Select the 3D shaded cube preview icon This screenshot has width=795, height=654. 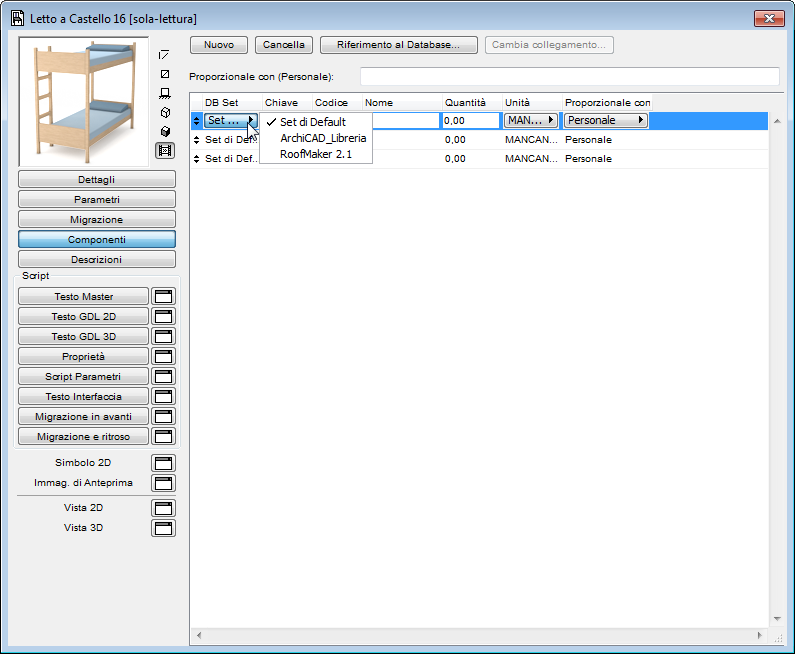(165, 131)
